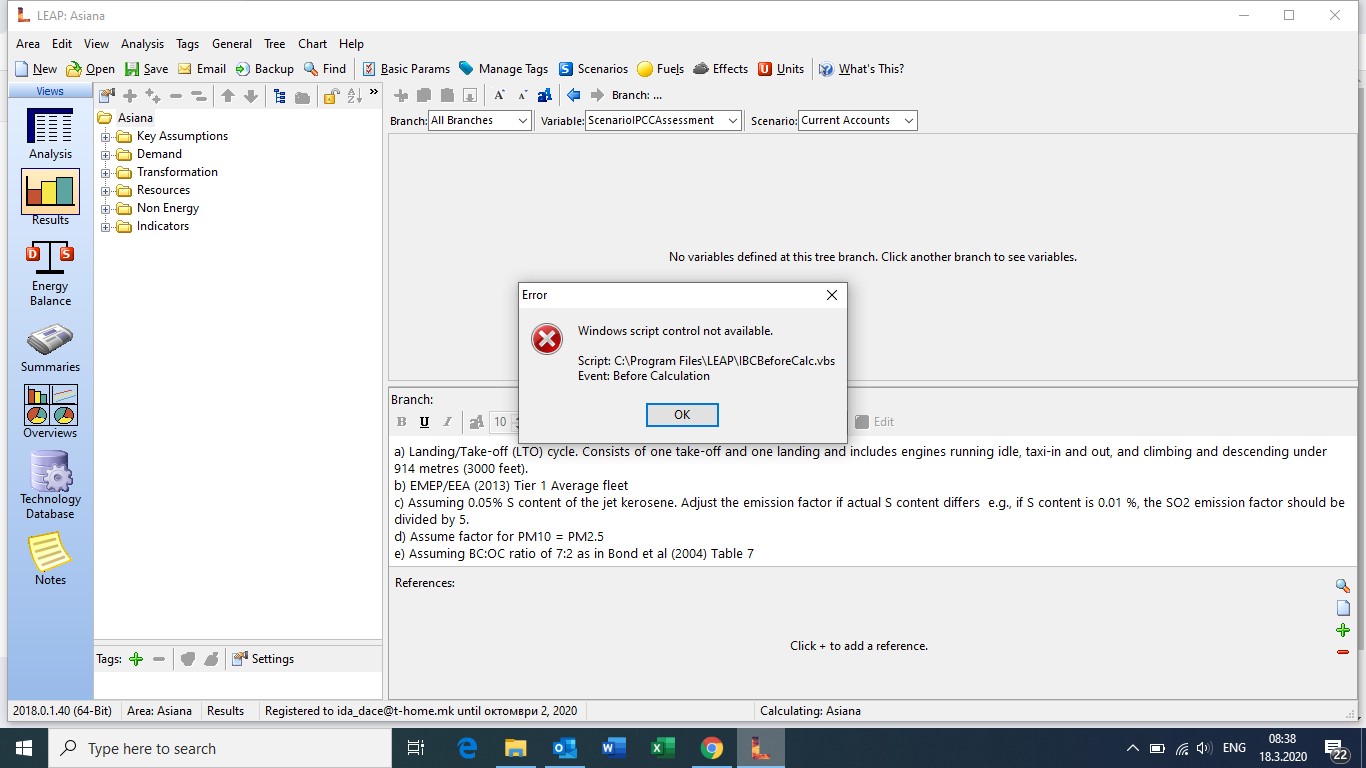Click New in the toolbar
Screen dimensions: 1366x768
pyautogui.click(x=36, y=69)
